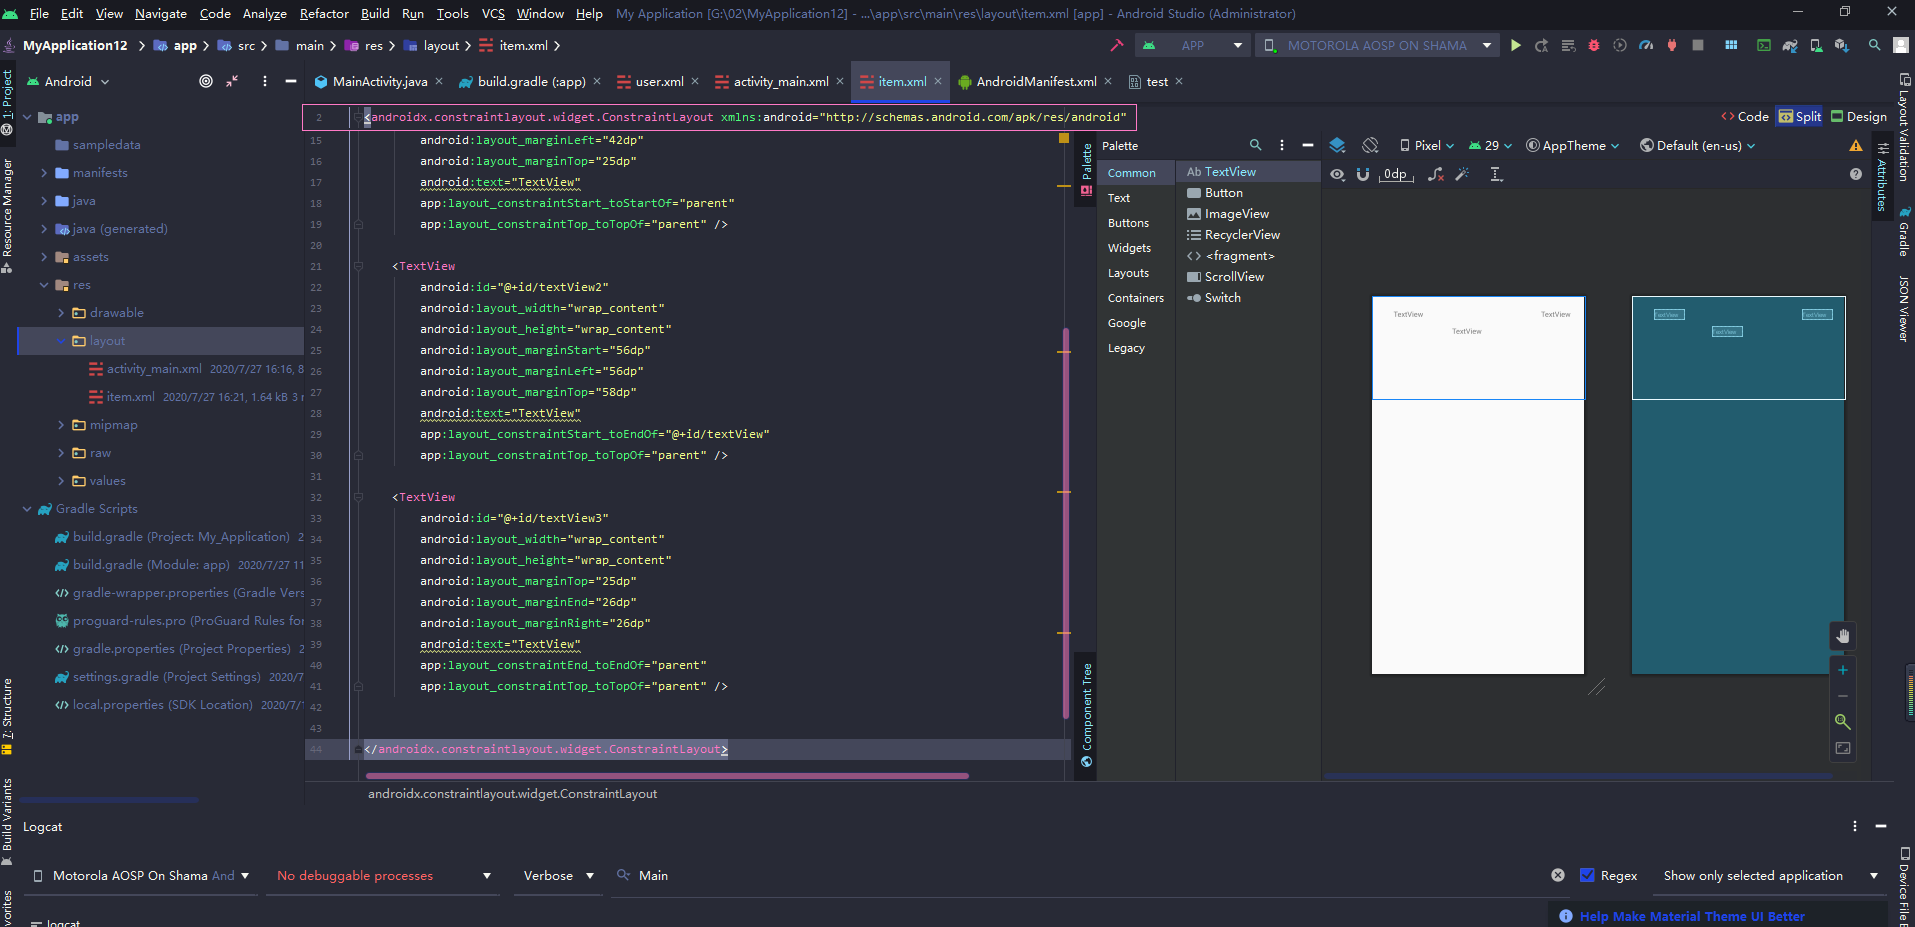Open Search Everywhere with the magnifier icon
Viewport: 1915px width, 927px height.
coord(1873,45)
